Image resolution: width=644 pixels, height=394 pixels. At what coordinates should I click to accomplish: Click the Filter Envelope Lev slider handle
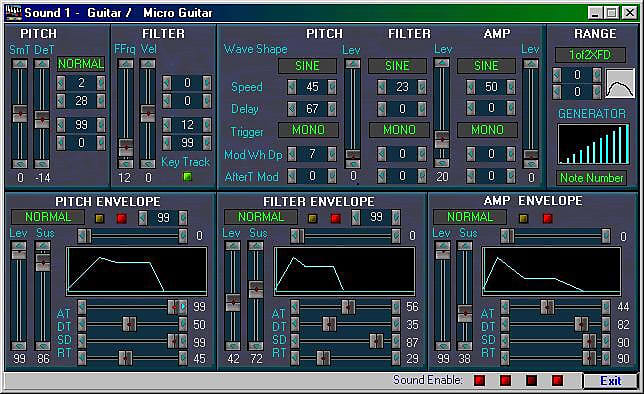233,302
